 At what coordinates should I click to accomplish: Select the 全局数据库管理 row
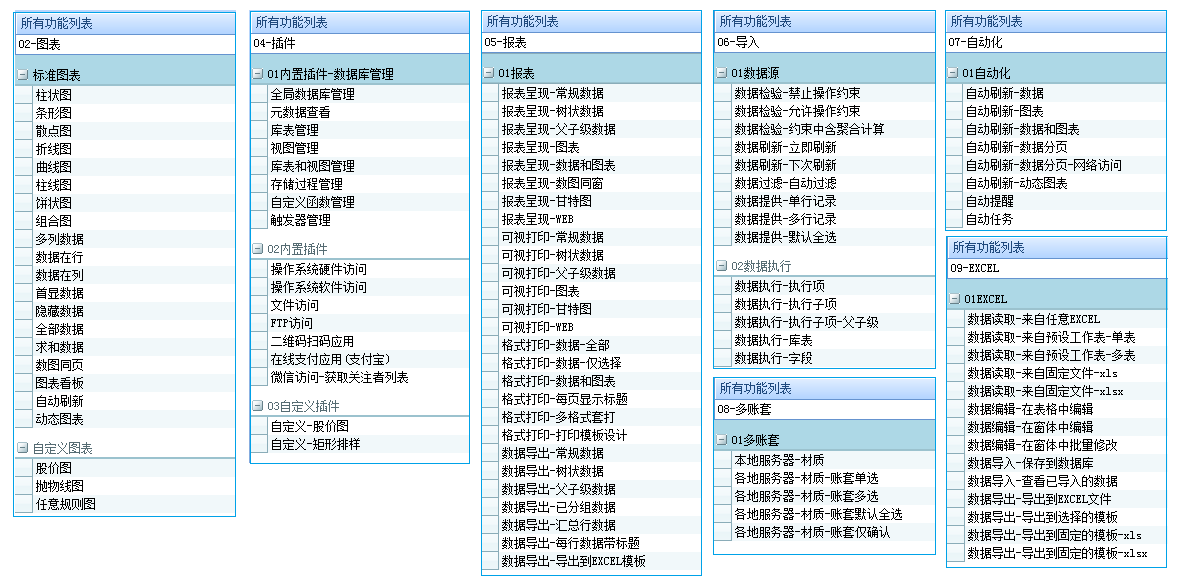(x=360, y=94)
